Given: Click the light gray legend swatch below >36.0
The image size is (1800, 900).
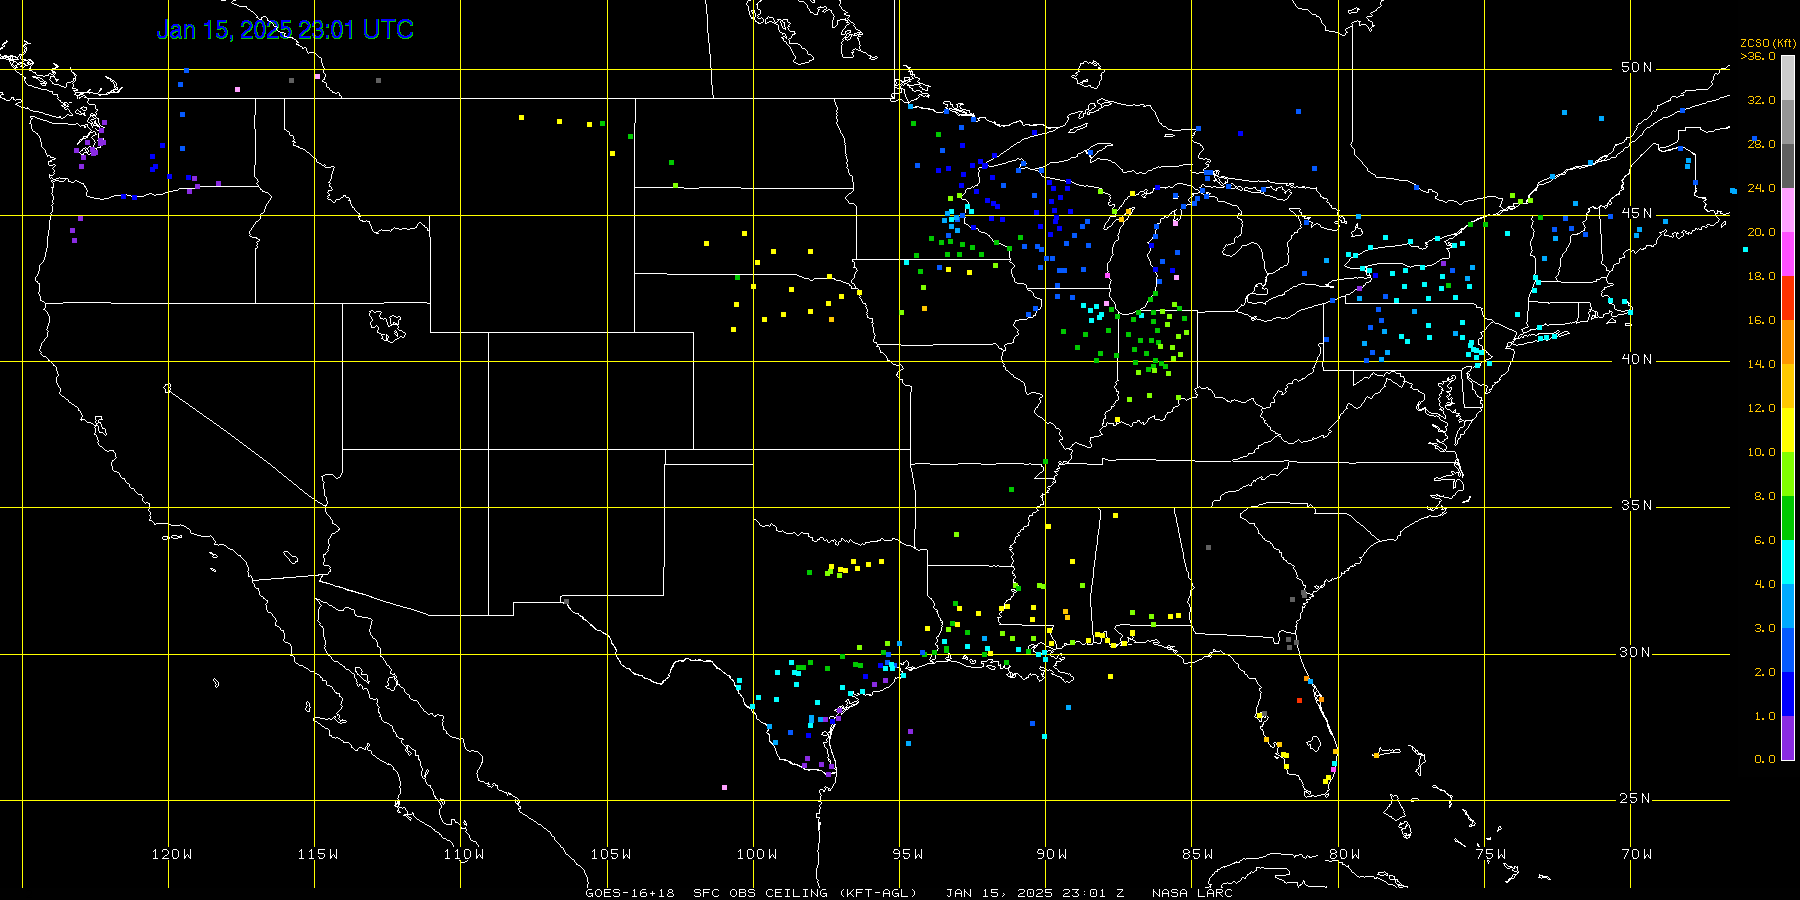Looking at the screenshot, I should (x=1788, y=78).
